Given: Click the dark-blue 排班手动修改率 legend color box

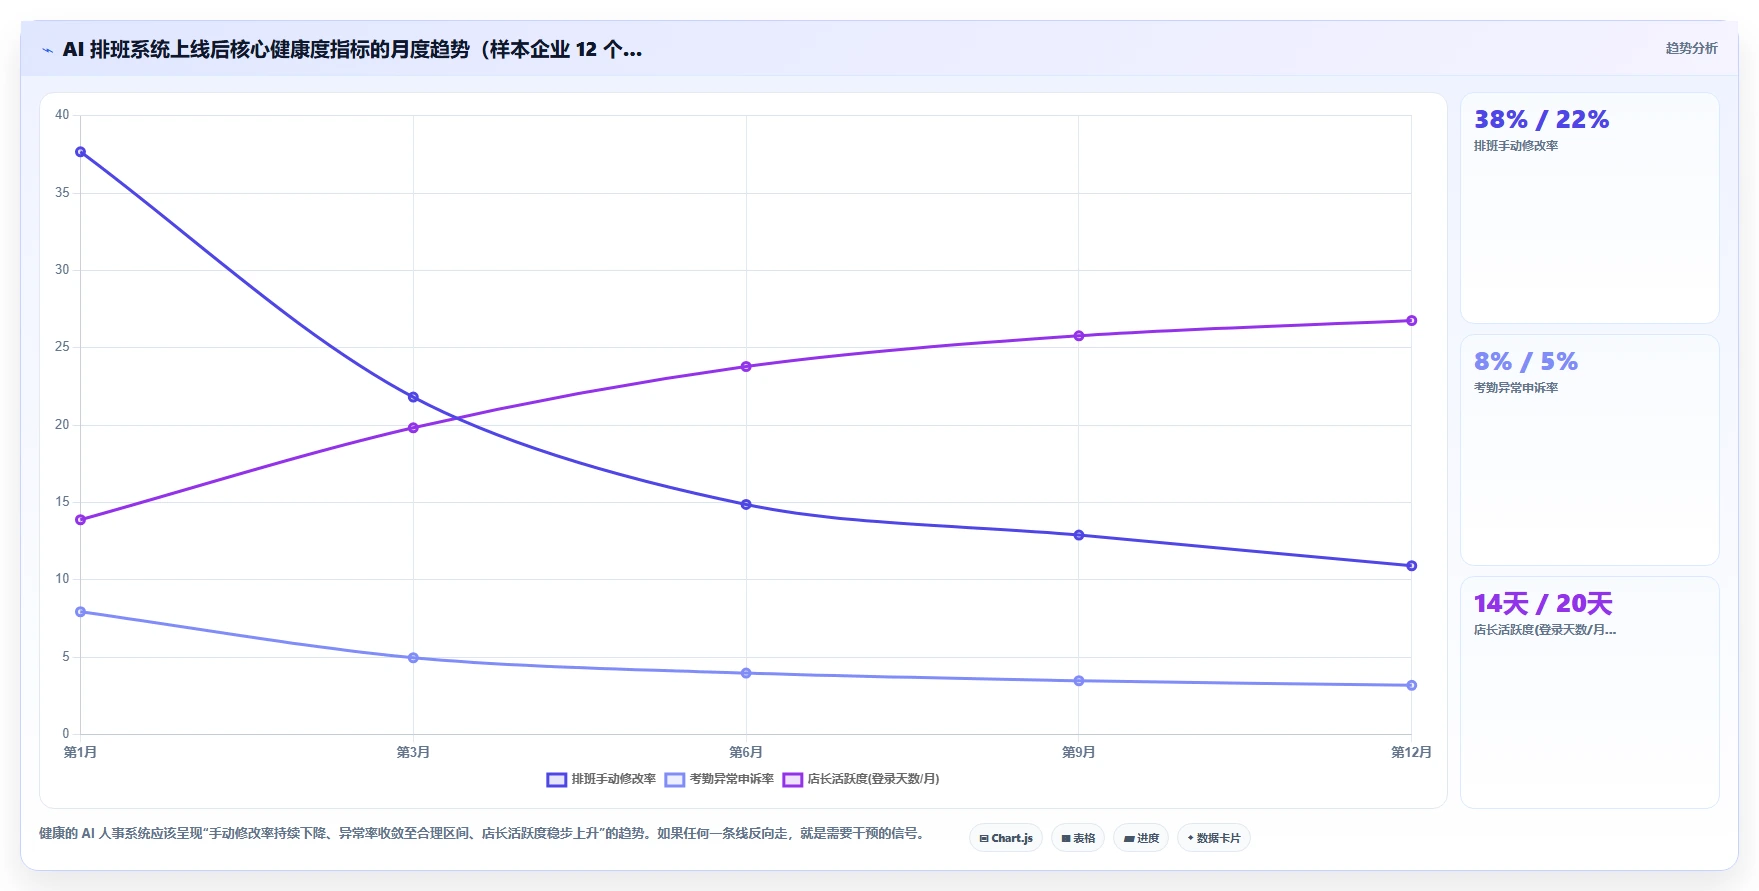Looking at the screenshot, I should (x=557, y=779).
